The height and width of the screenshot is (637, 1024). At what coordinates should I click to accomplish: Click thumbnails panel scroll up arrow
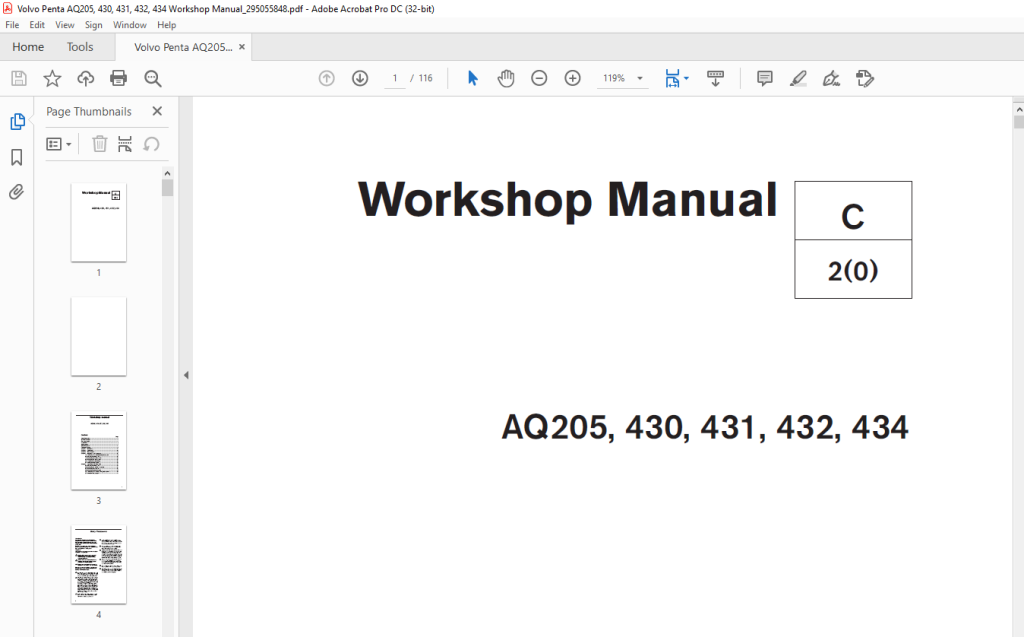pyautogui.click(x=167, y=173)
